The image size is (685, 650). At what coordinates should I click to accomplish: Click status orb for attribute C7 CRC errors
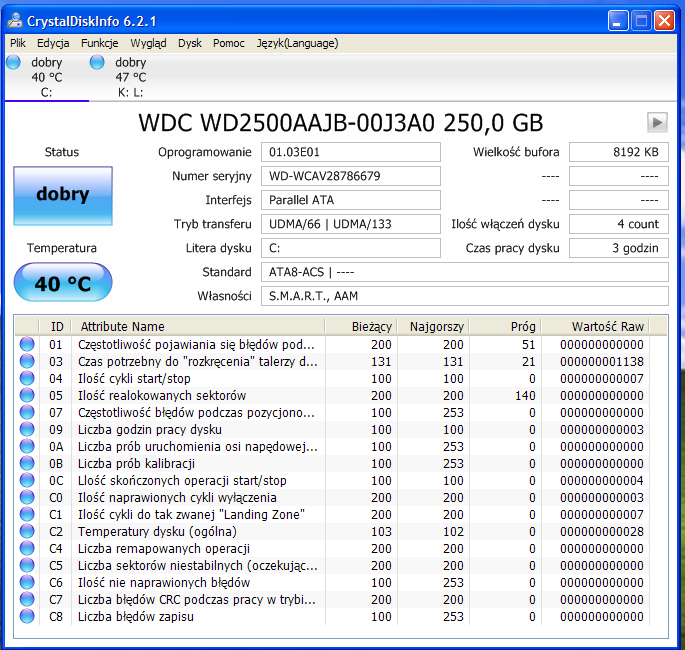click(27, 599)
